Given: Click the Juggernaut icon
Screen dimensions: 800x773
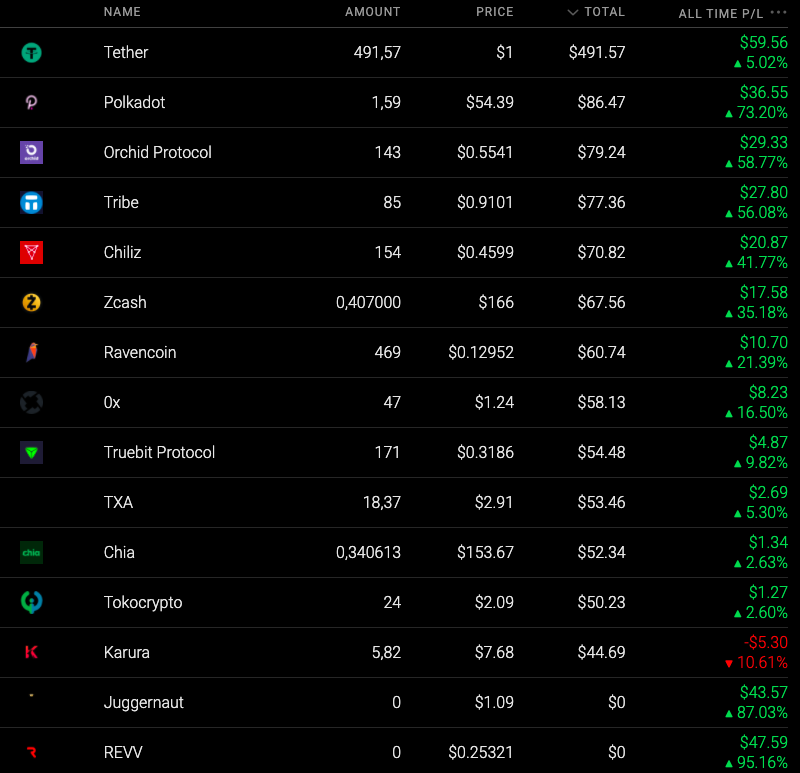Looking at the screenshot, I should pos(31,695).
